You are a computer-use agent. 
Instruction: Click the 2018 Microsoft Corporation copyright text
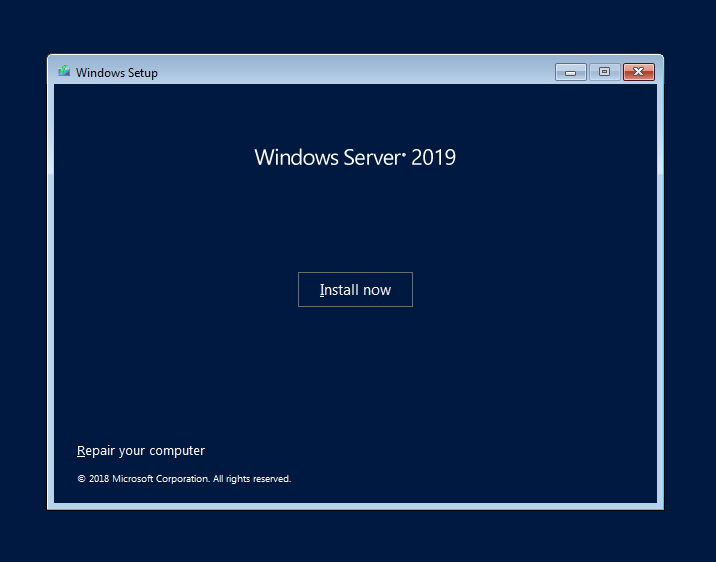click(x=184, y=478)
